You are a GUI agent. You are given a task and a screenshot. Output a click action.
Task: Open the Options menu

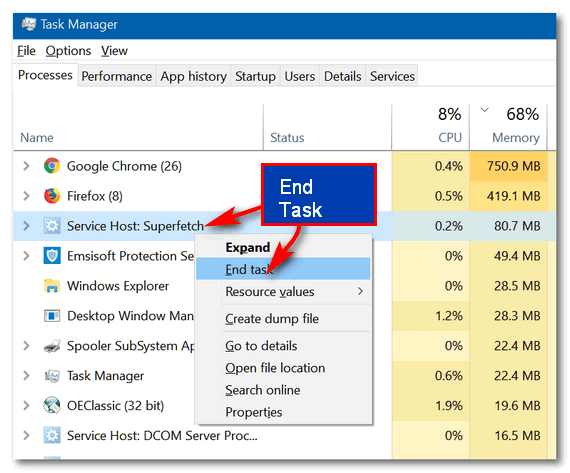pos(68,51)
